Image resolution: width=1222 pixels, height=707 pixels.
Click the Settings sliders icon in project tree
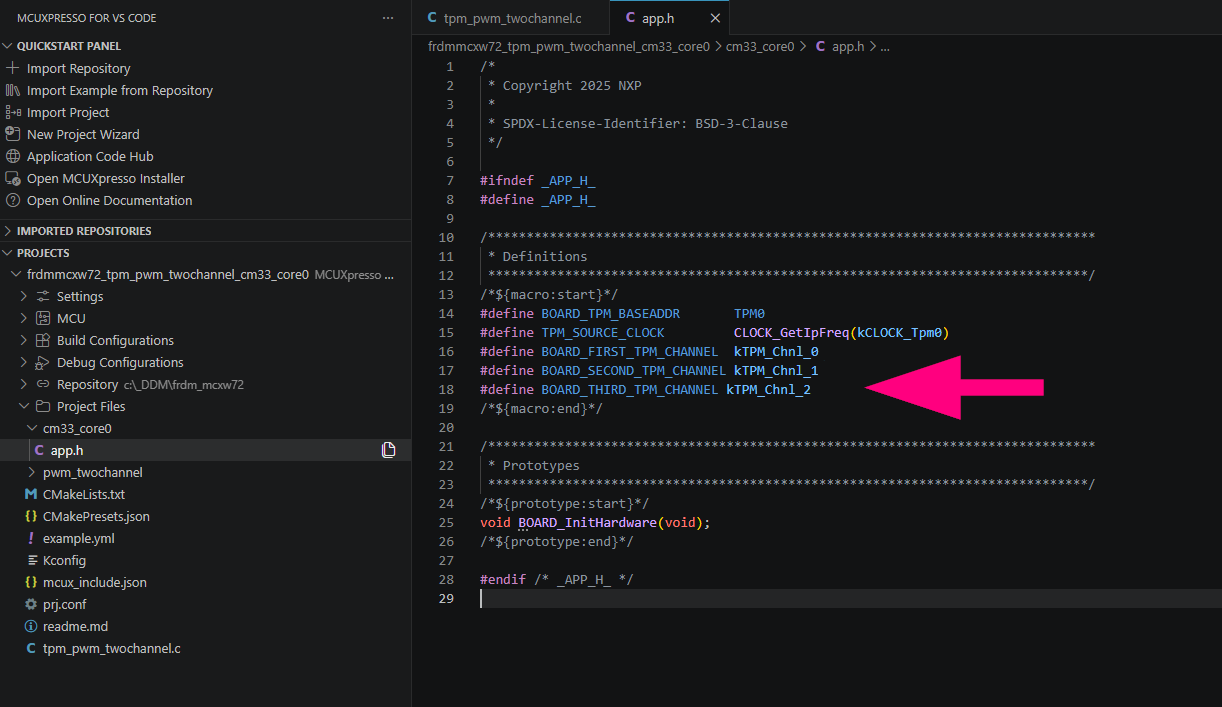coord(43,296)
